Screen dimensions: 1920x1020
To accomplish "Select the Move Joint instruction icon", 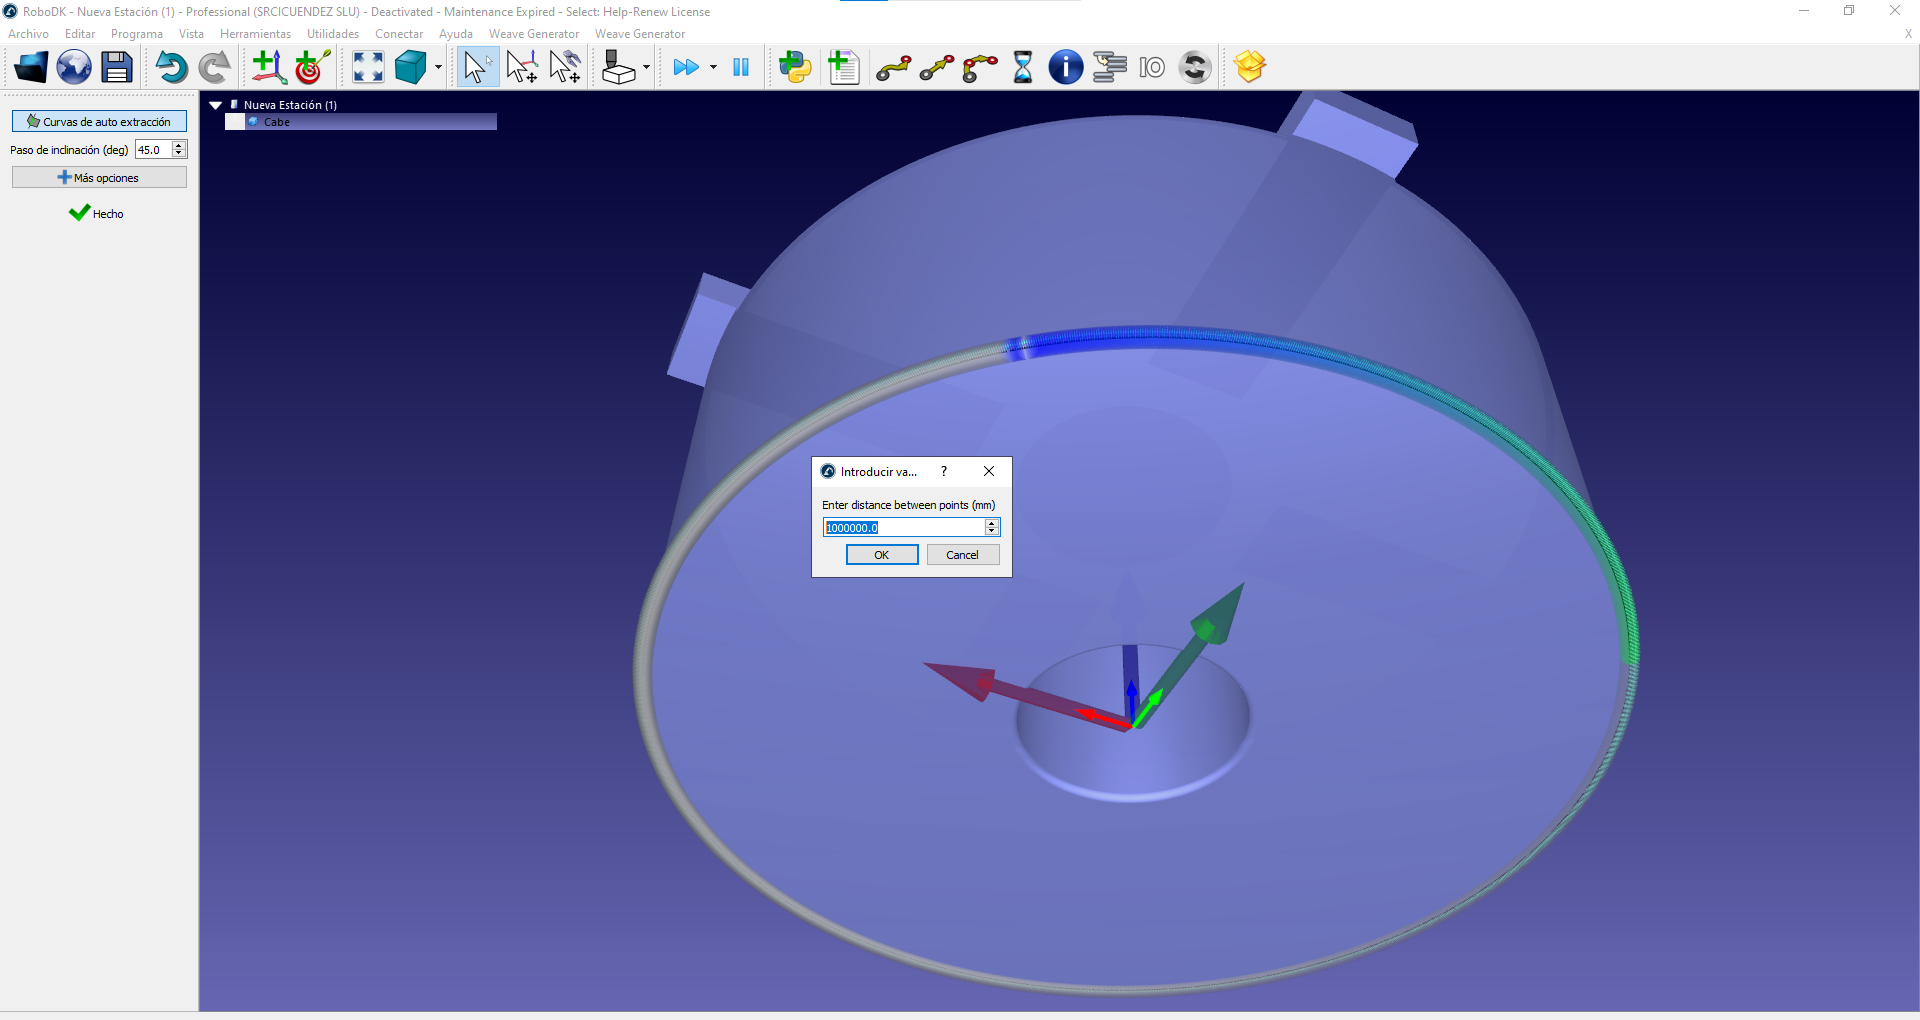I will [893, 67].
